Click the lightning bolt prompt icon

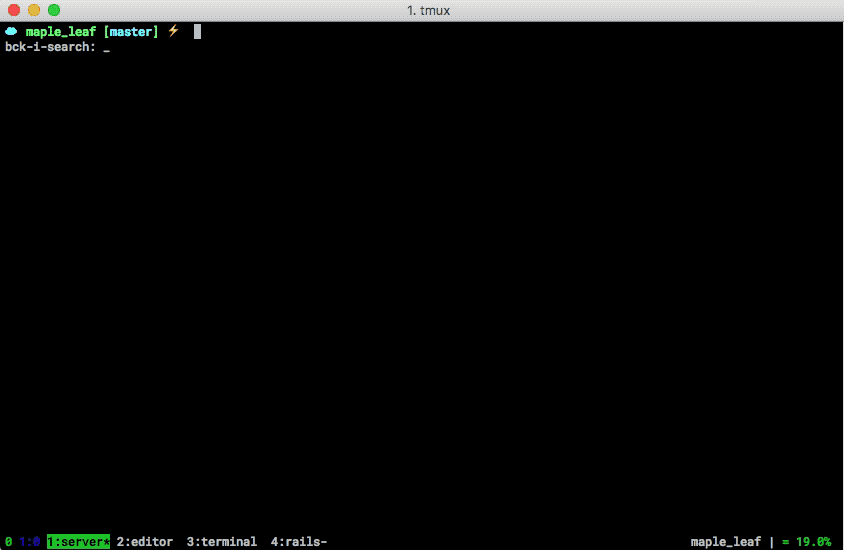173,31
